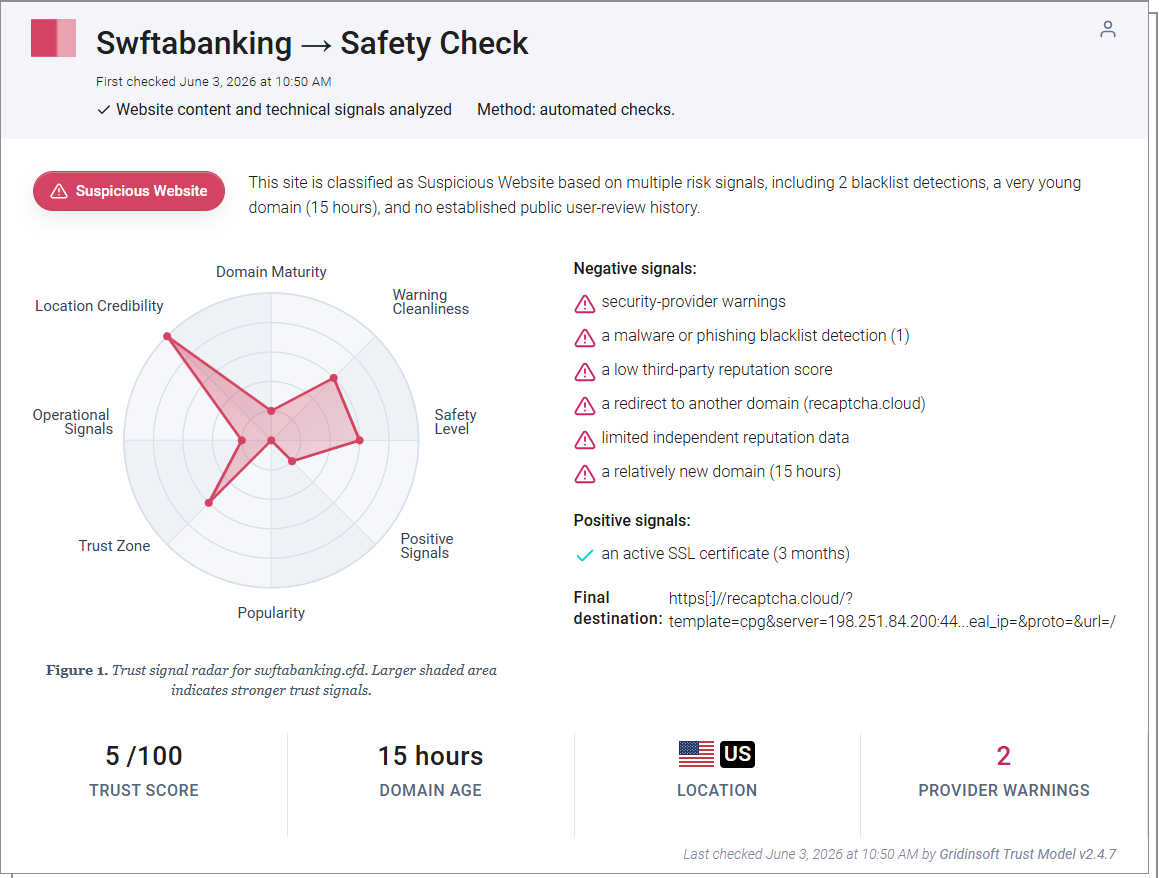Screen dimensions: 1159x878
Task: Click warning icon beside security-provider warnings
Action: [x=585, y=303]
